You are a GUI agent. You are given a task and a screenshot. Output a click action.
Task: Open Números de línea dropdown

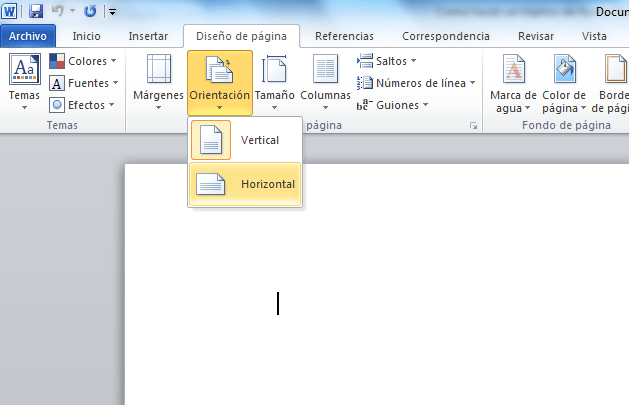[416, 83]
